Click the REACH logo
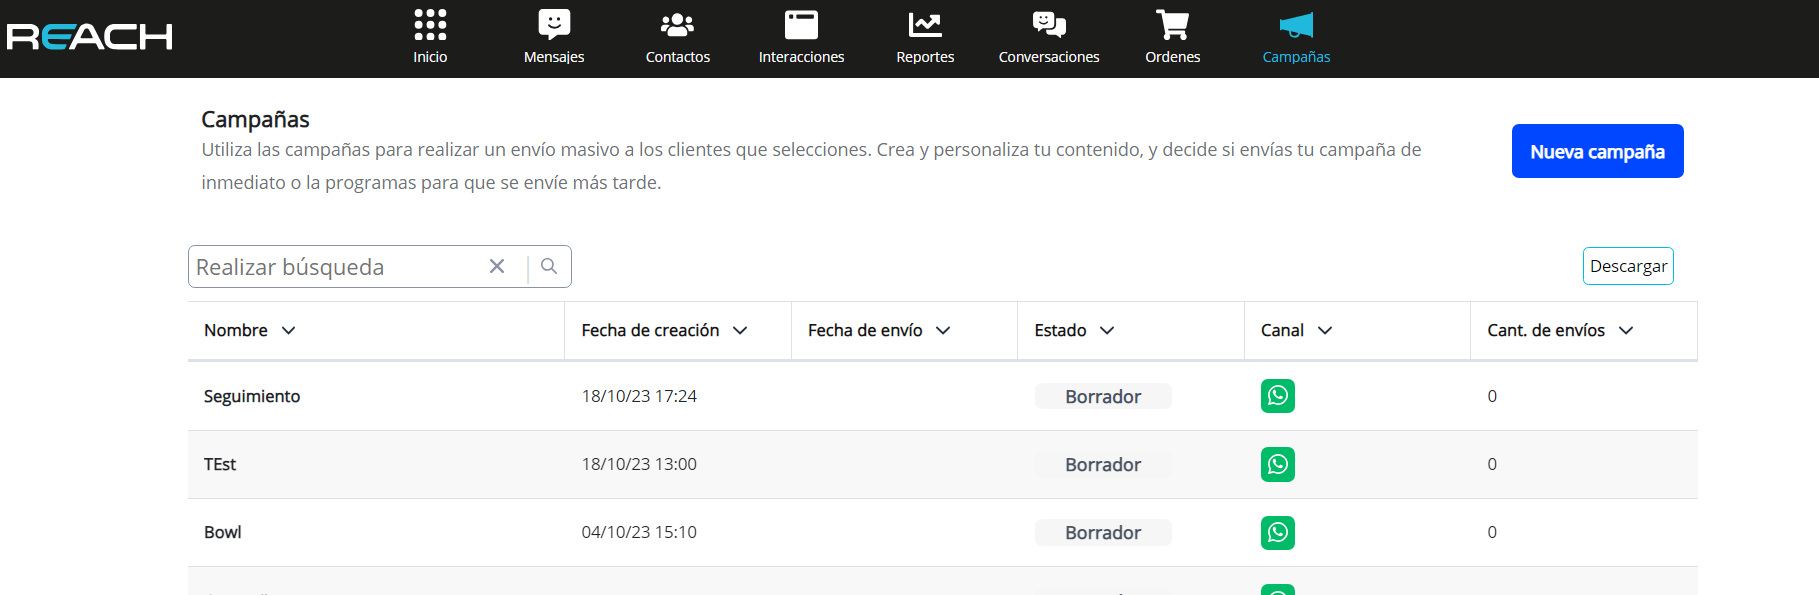 click(90, 37)
